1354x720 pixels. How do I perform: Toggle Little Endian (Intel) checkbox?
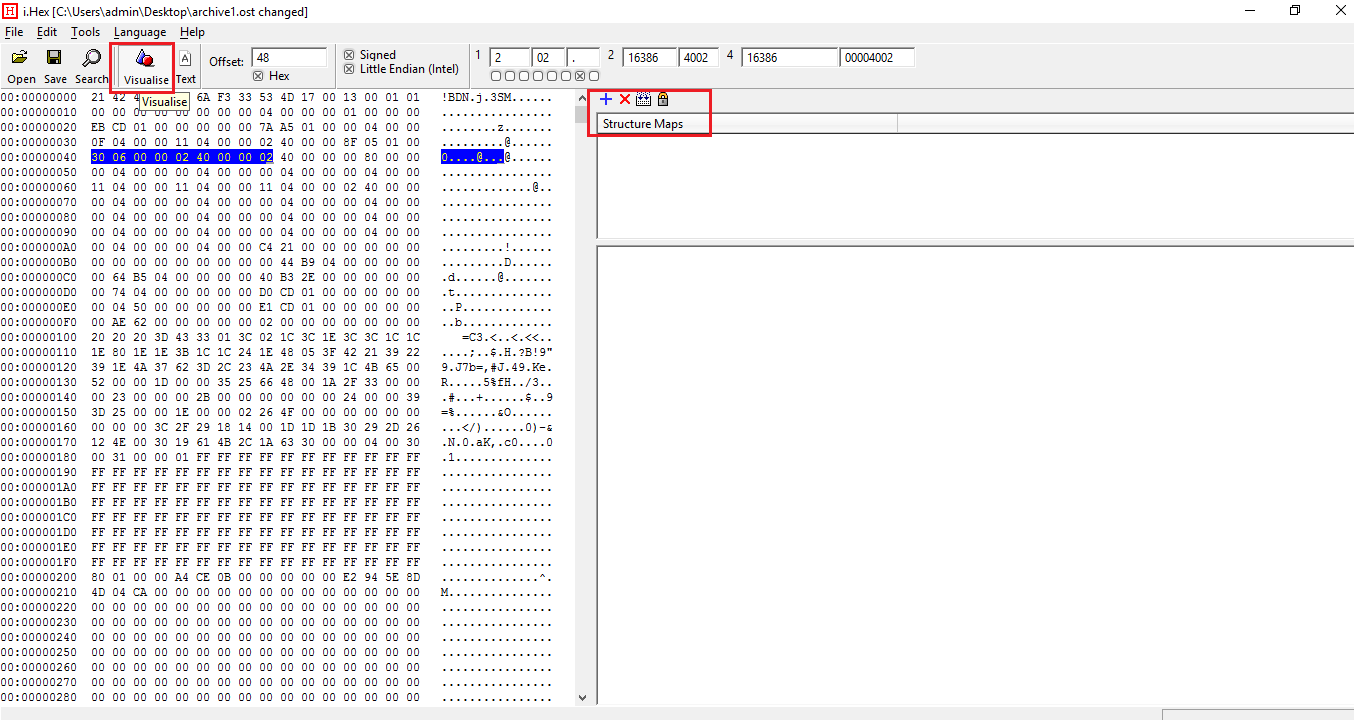point(349,69)
